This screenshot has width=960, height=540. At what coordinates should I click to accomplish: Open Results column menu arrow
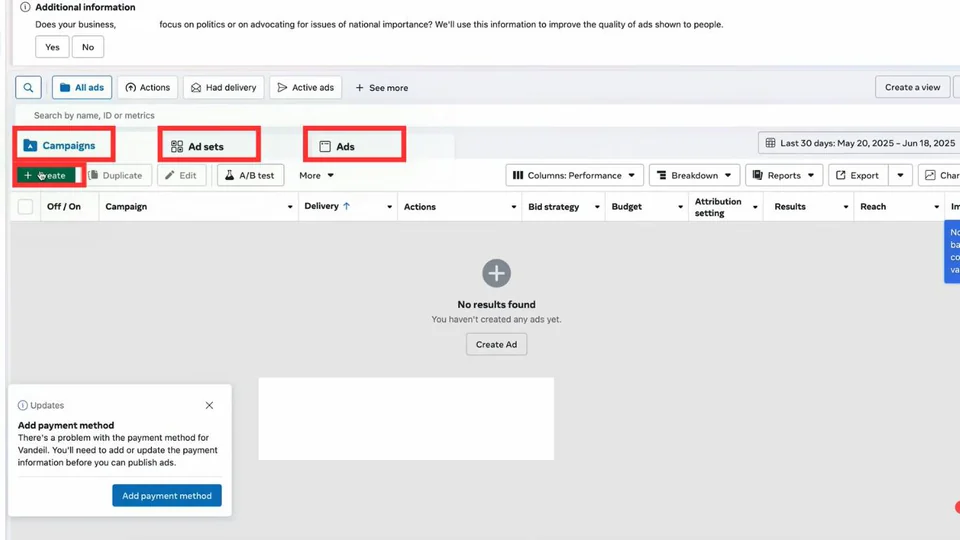(846, 207)
